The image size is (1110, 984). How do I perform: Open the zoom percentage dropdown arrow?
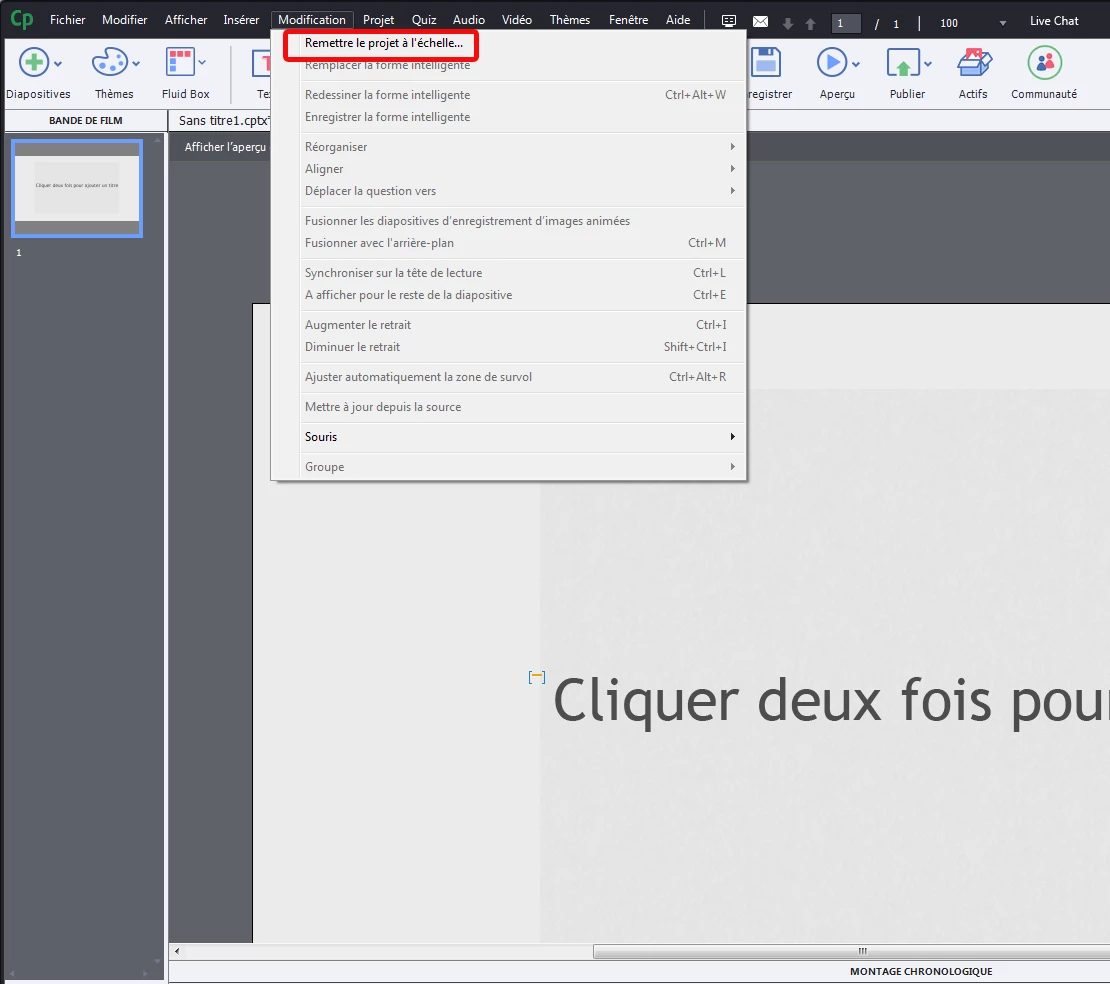pyautogui.click(x=1002, y=23)
